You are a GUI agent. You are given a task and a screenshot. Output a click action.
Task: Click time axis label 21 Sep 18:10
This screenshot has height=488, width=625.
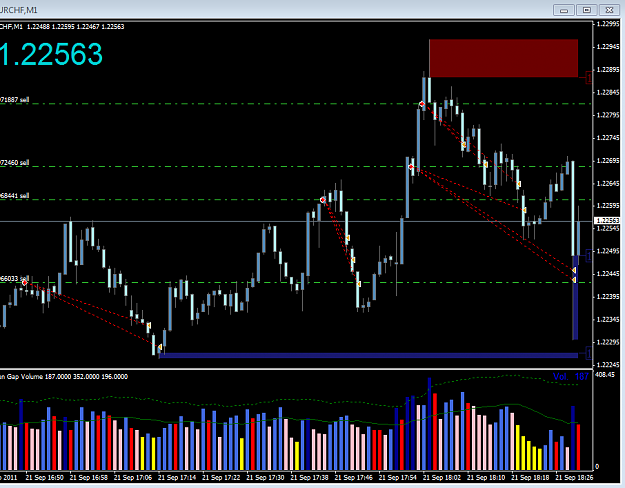click(486, 477)
